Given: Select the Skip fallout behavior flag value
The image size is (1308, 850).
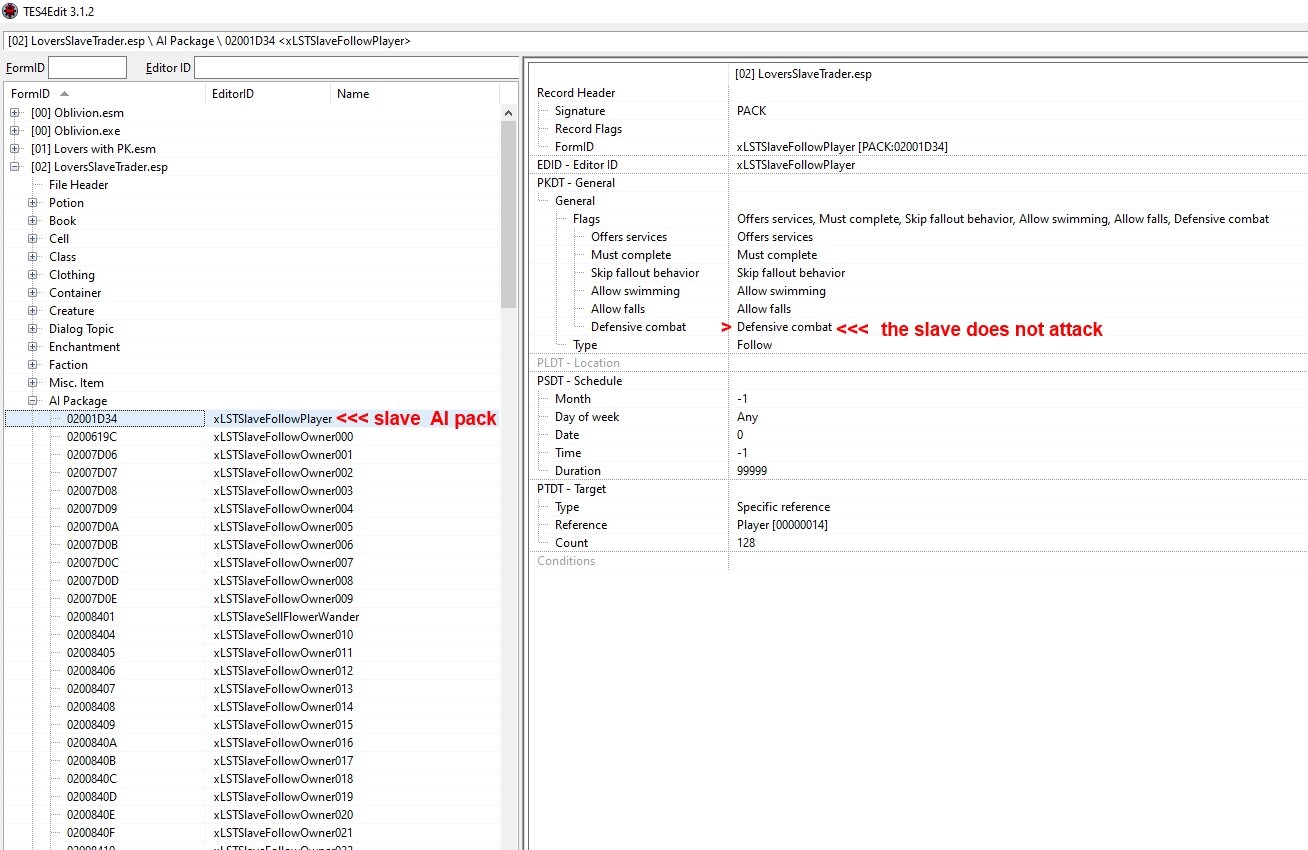Looking at the screenshot, I should pyautogui.click(x=791, y=273).
